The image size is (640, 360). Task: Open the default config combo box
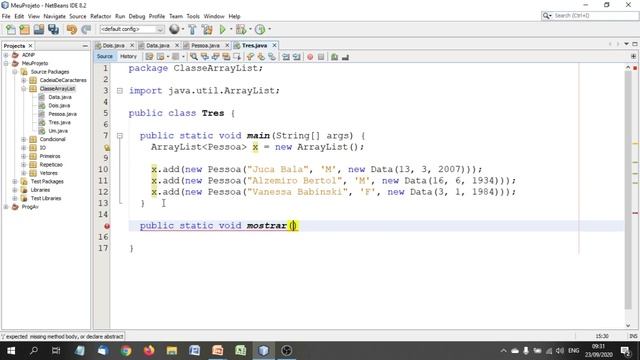(x=132, y=29)
